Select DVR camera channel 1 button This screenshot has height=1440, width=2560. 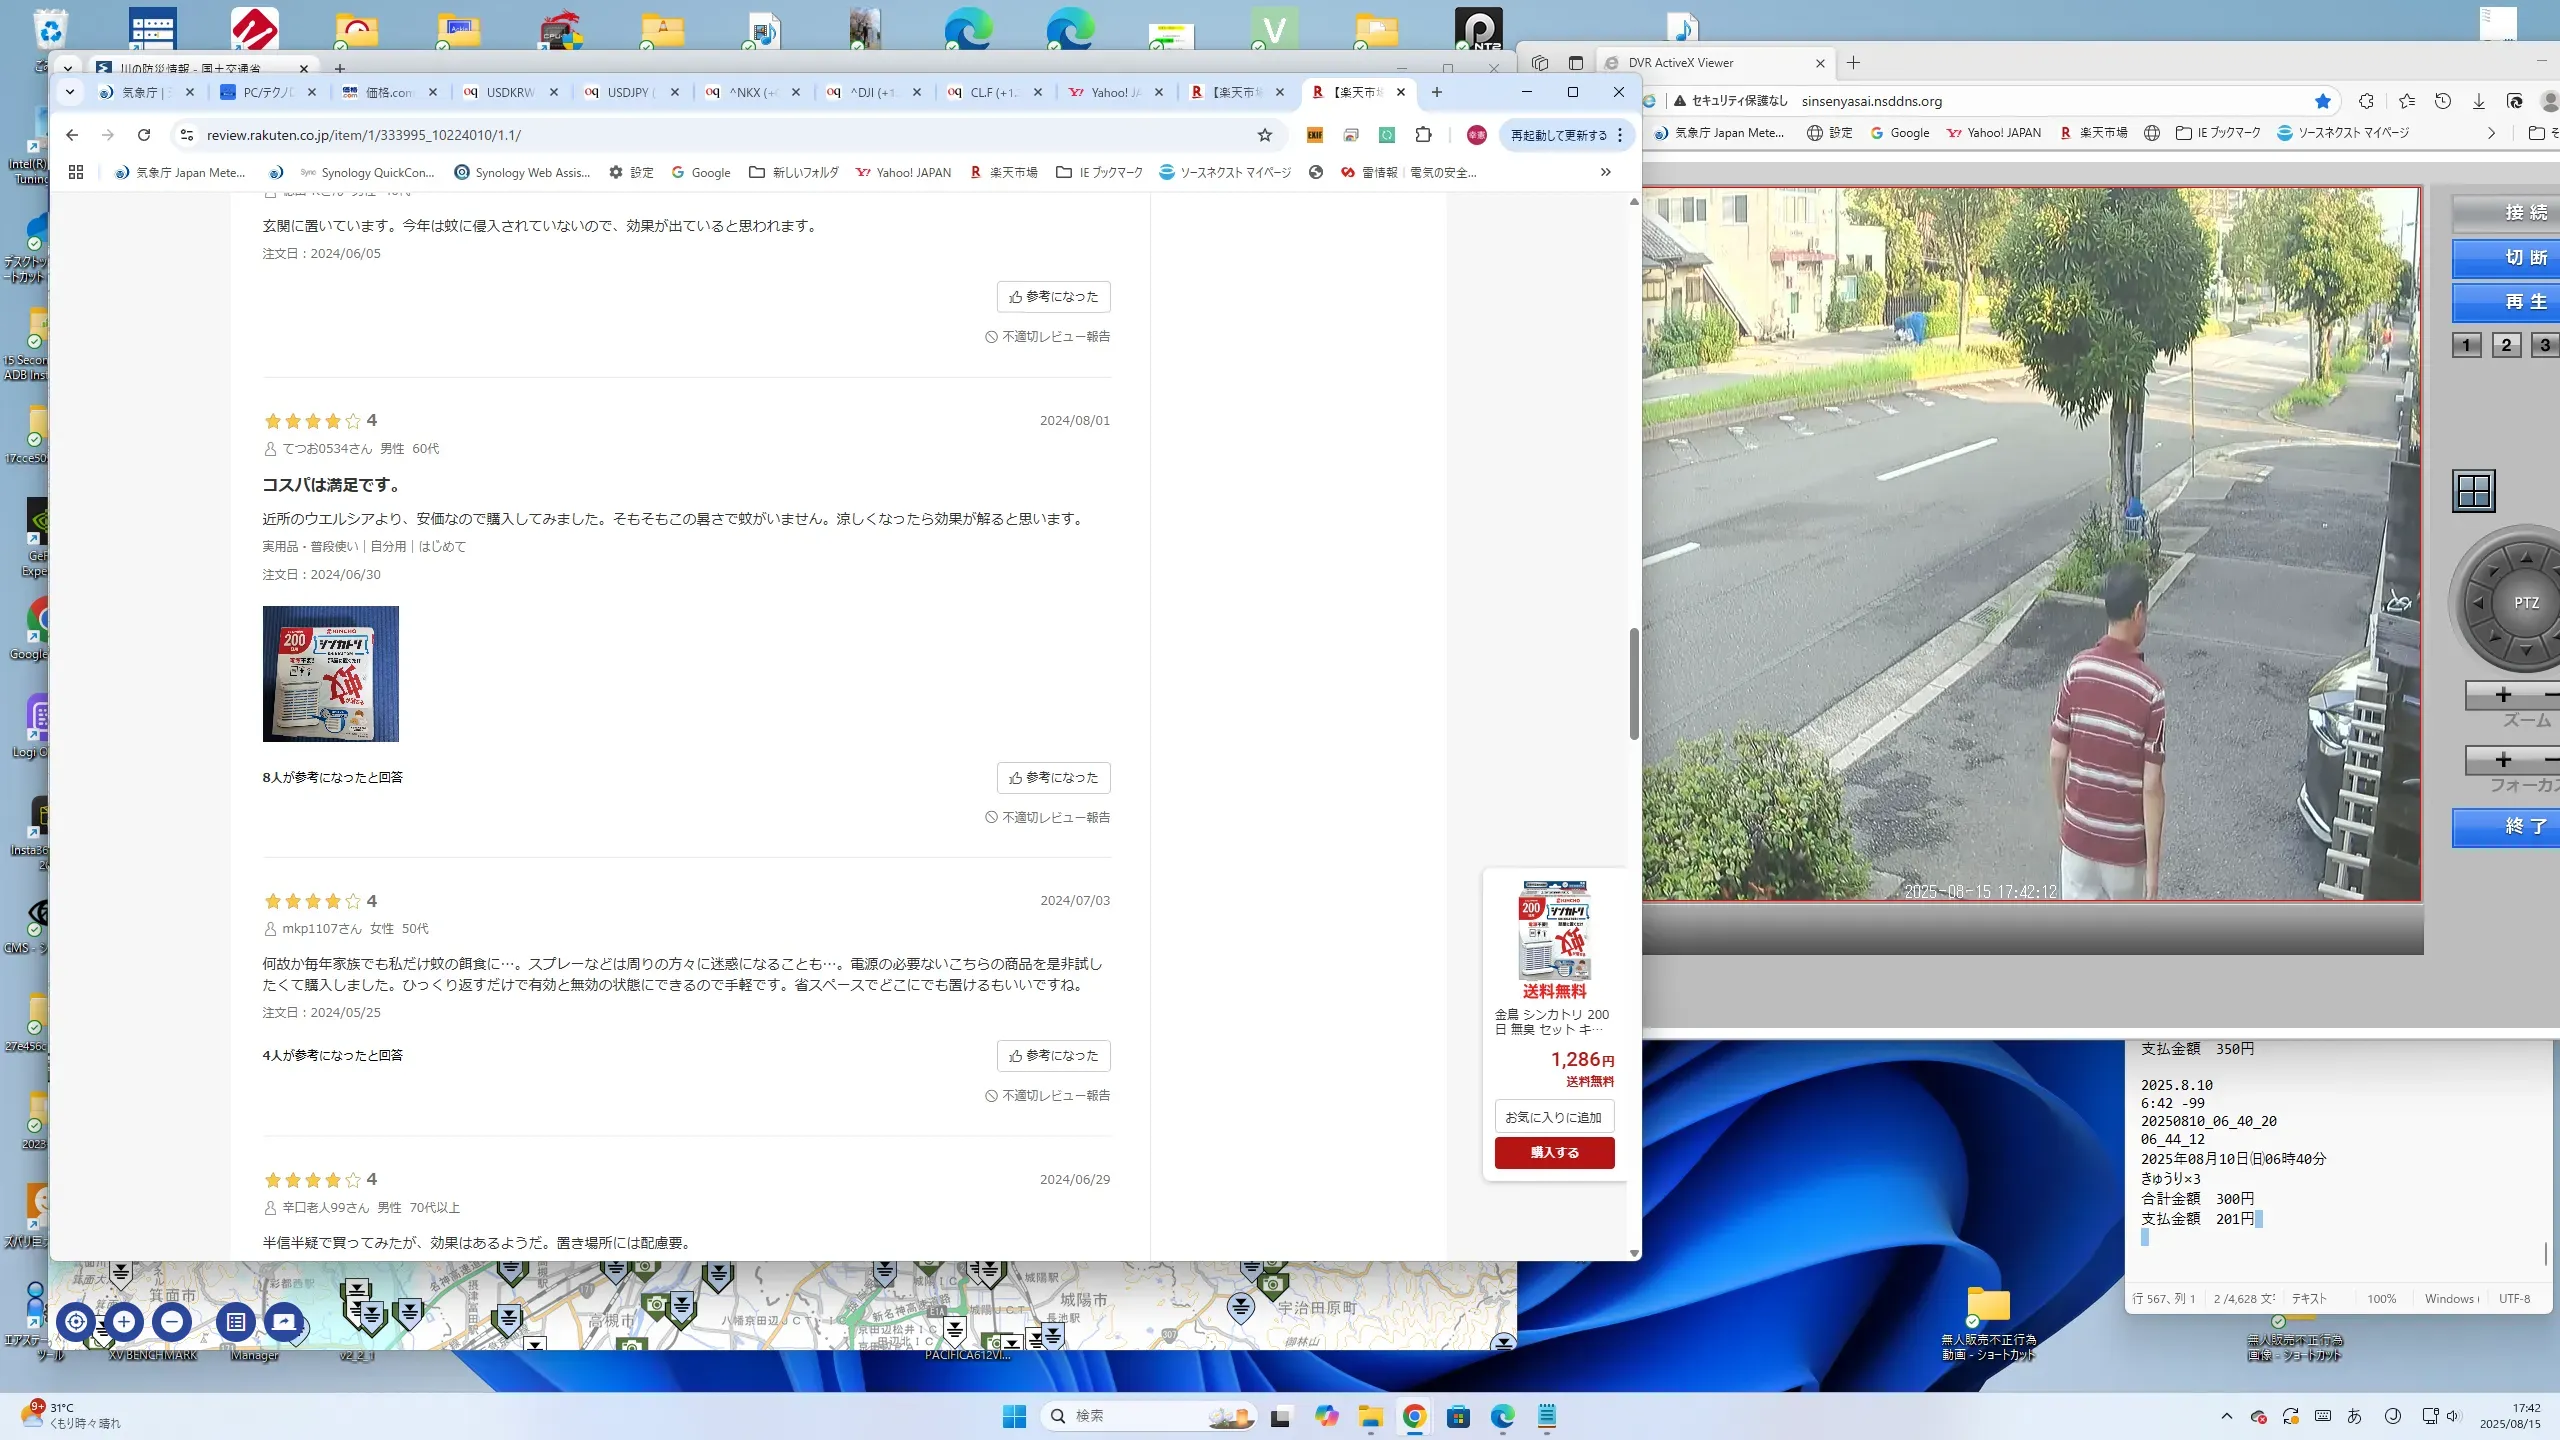[2466, 345]
